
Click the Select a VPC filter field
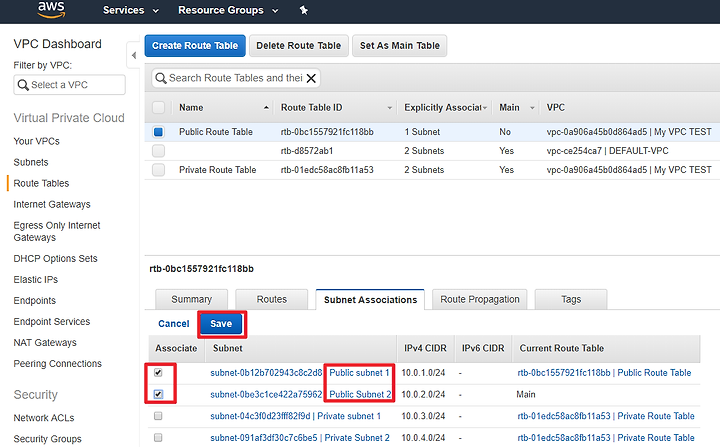[69, 85]
